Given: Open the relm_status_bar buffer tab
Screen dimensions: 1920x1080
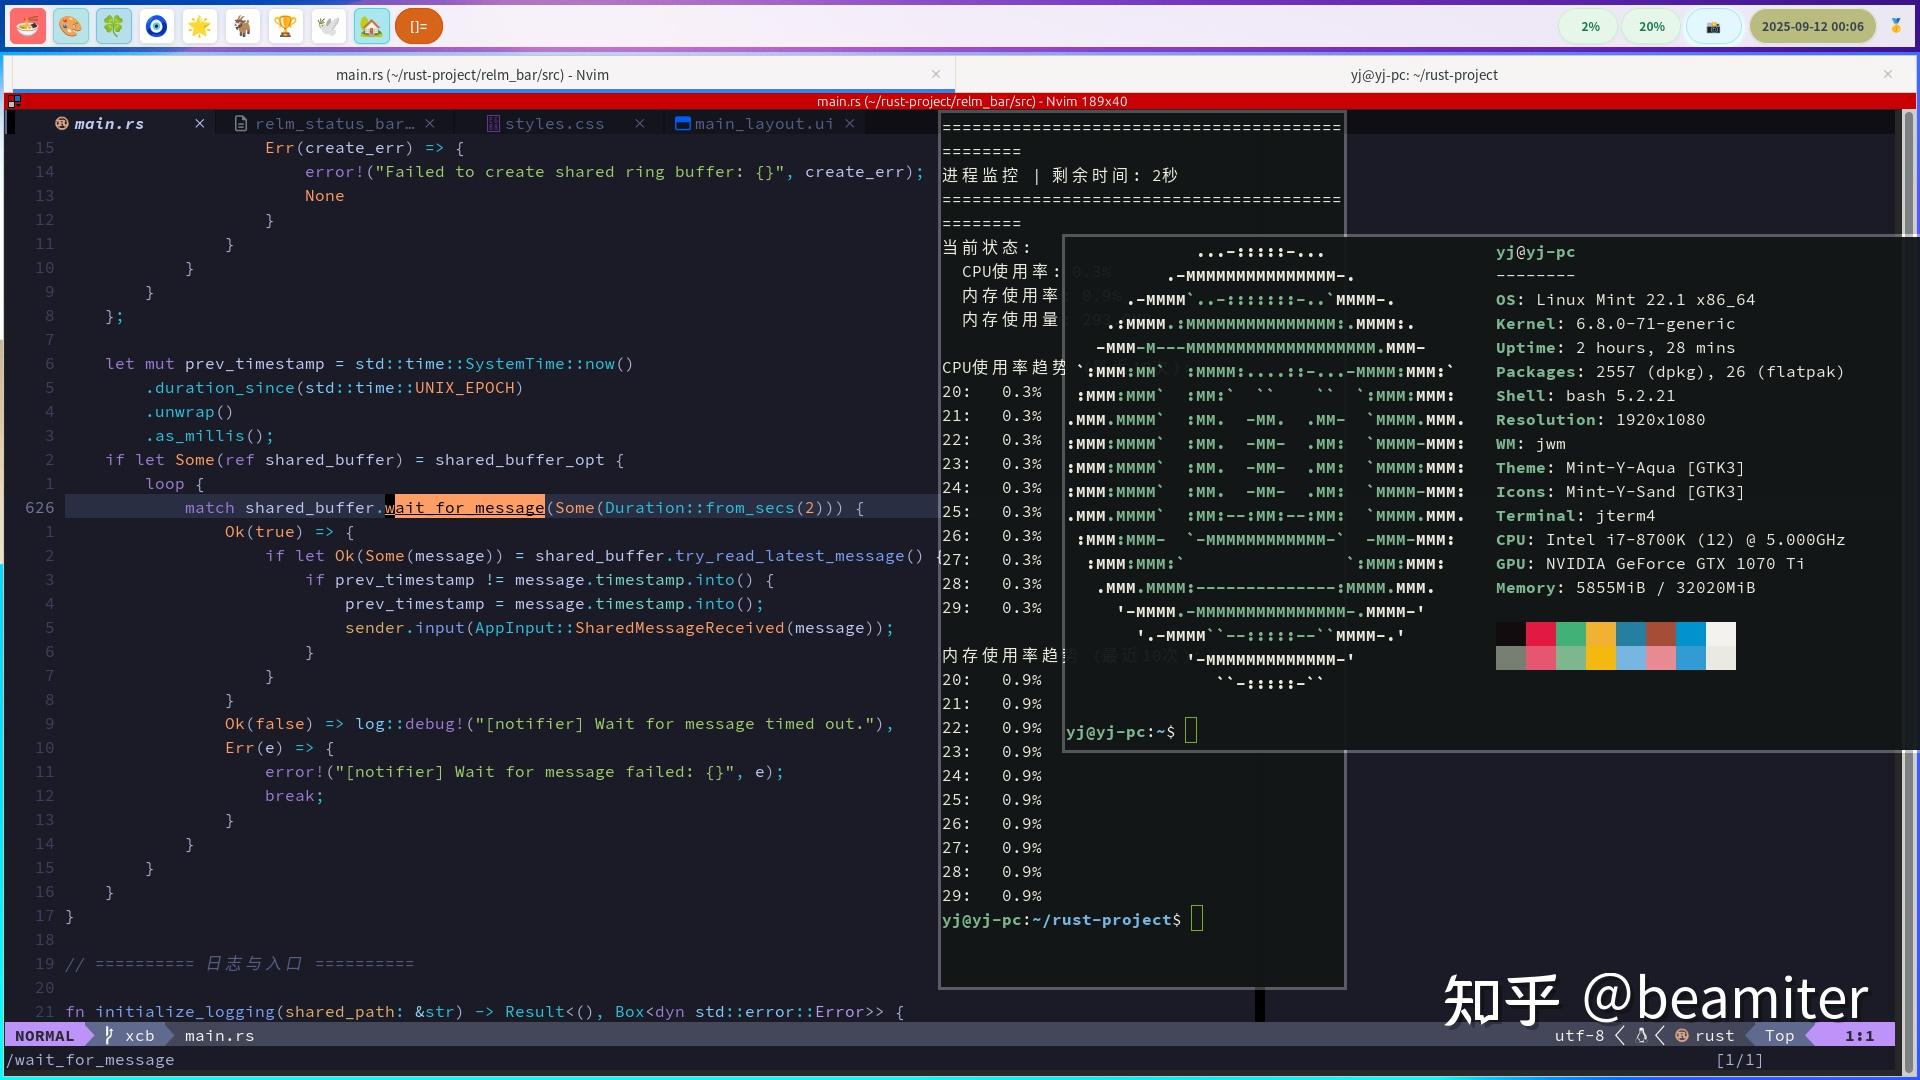Looking at the screenshot, I should click(334, 124).
